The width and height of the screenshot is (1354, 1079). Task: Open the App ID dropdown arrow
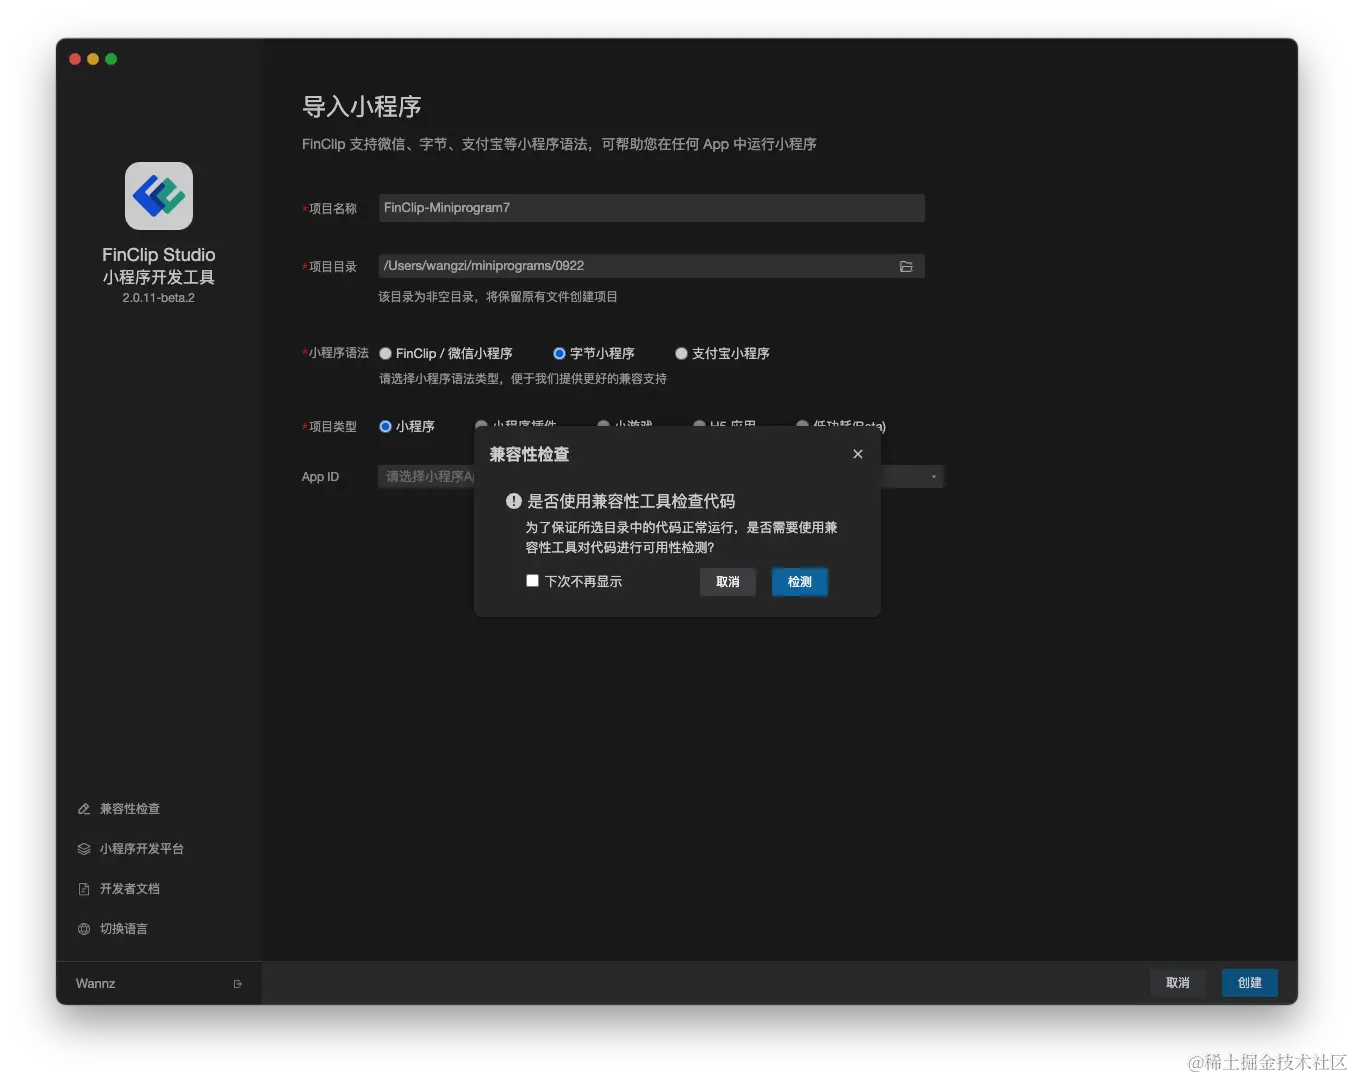[934, 477]
